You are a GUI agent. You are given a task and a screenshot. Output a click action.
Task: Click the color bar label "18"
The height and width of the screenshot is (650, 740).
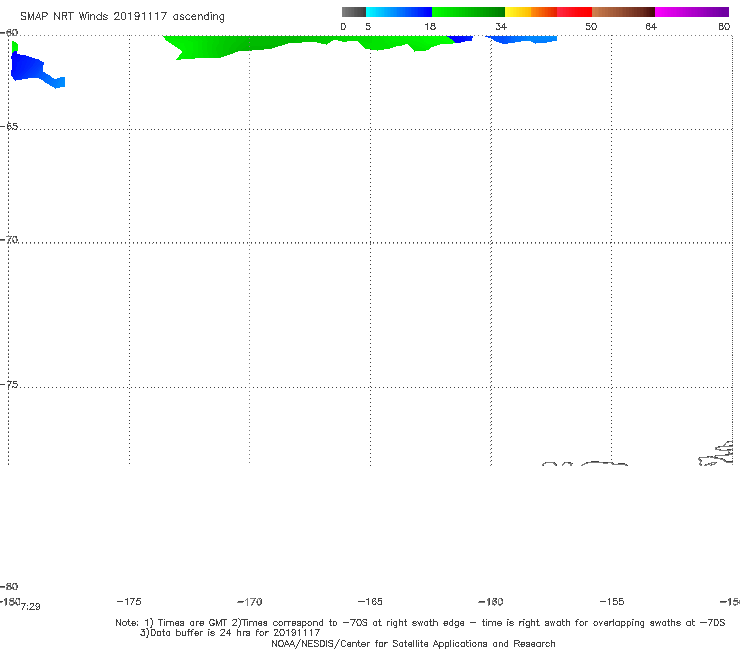tap(430, 26)
